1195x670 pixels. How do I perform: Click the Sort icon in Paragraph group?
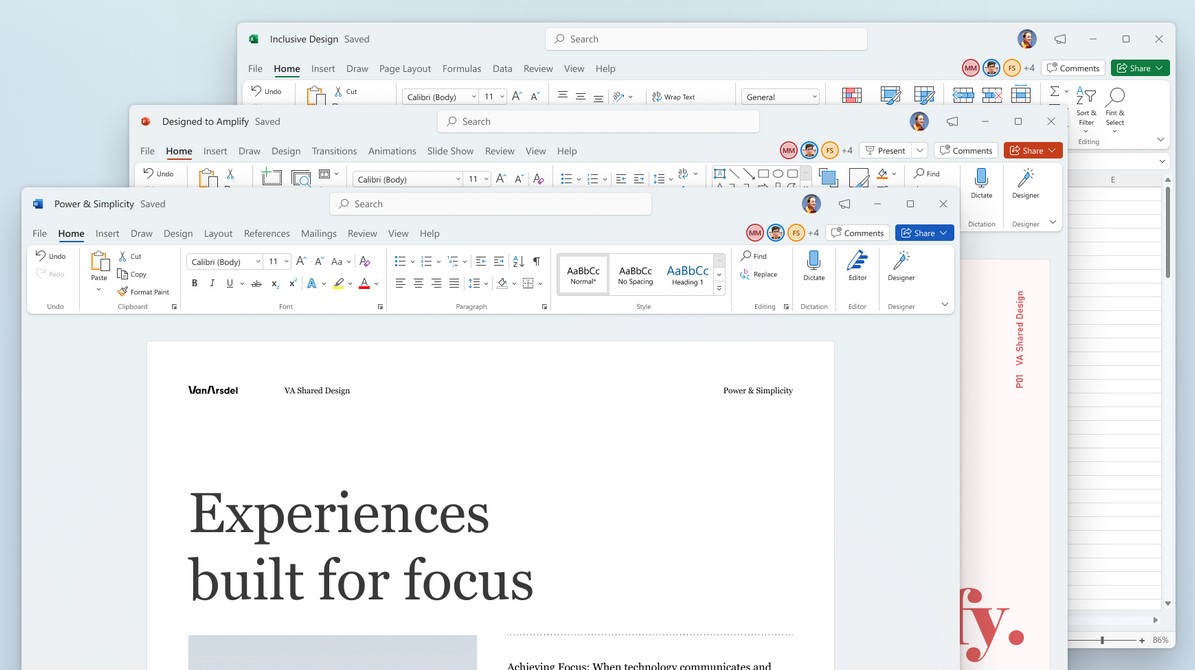pos(519,261)
